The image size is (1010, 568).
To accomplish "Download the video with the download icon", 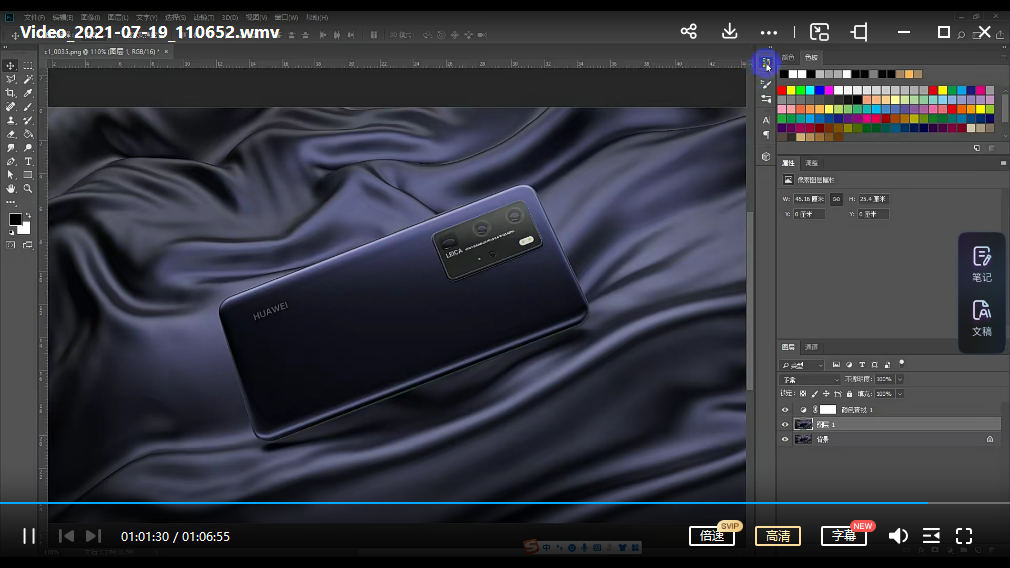I will (729, 31).
